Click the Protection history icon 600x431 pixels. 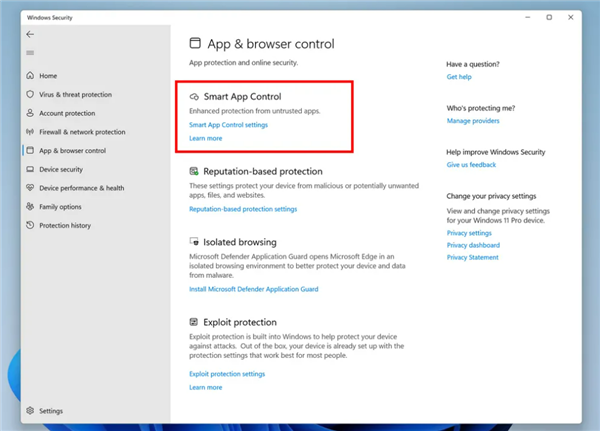(x=30, y=226)
